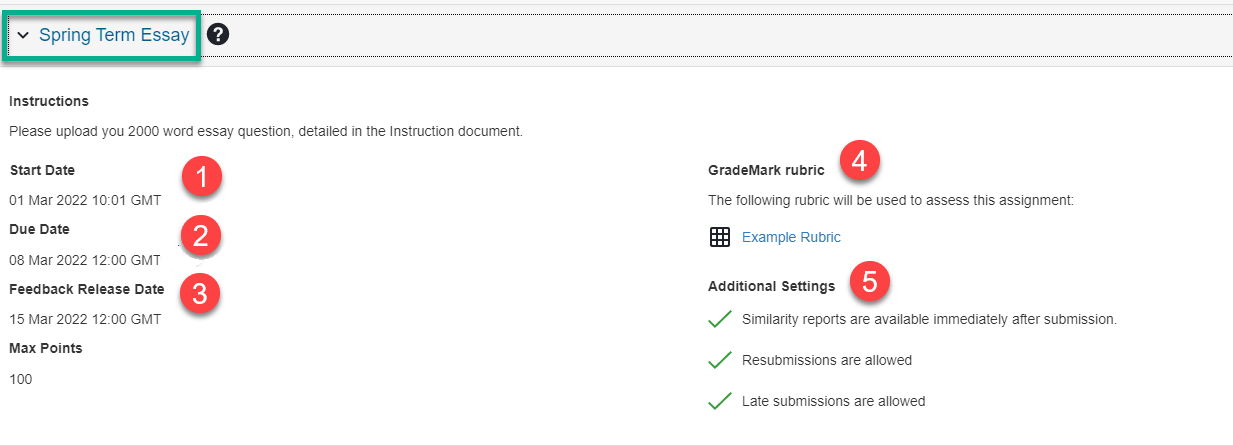Click the GradeMark rubric heading
Image resolution: width=1233 pixels, height=446 pixels.
tap(766, 171)
